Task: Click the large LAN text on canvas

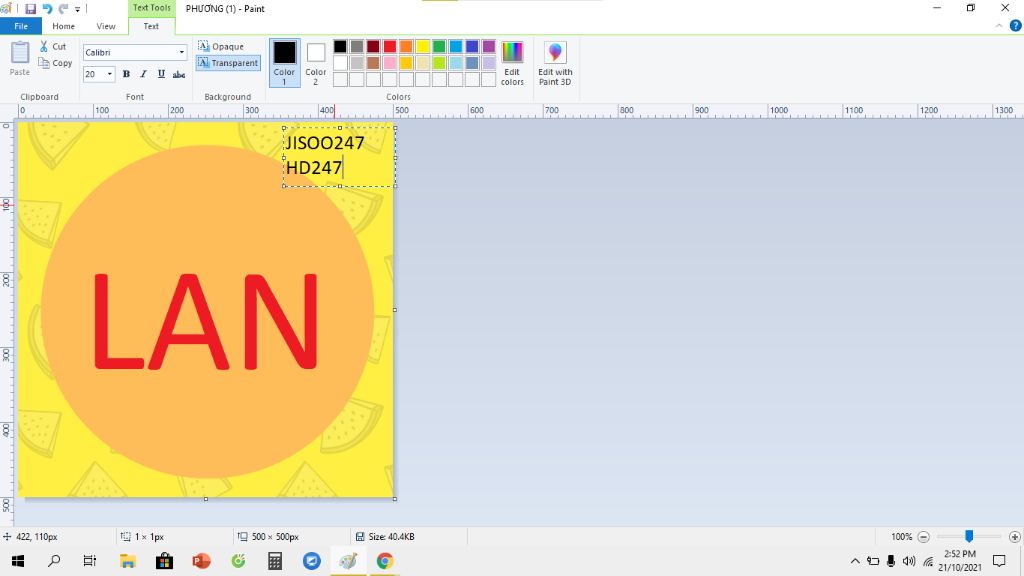Action: 206,322
